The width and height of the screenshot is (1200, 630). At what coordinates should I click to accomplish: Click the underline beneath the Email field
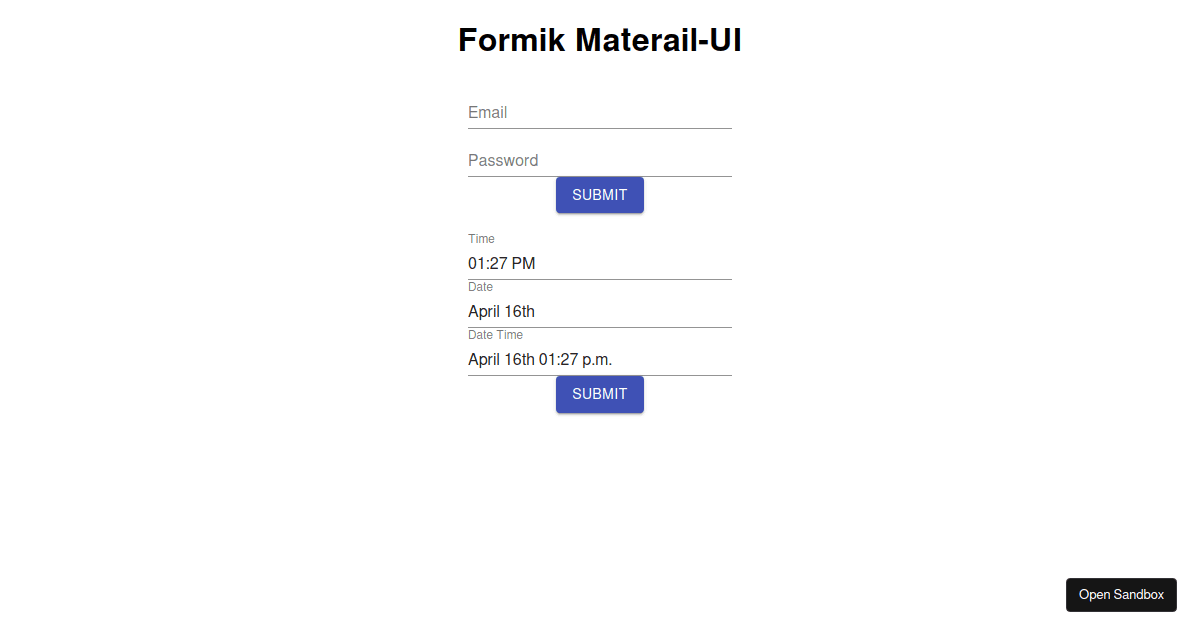600,128
